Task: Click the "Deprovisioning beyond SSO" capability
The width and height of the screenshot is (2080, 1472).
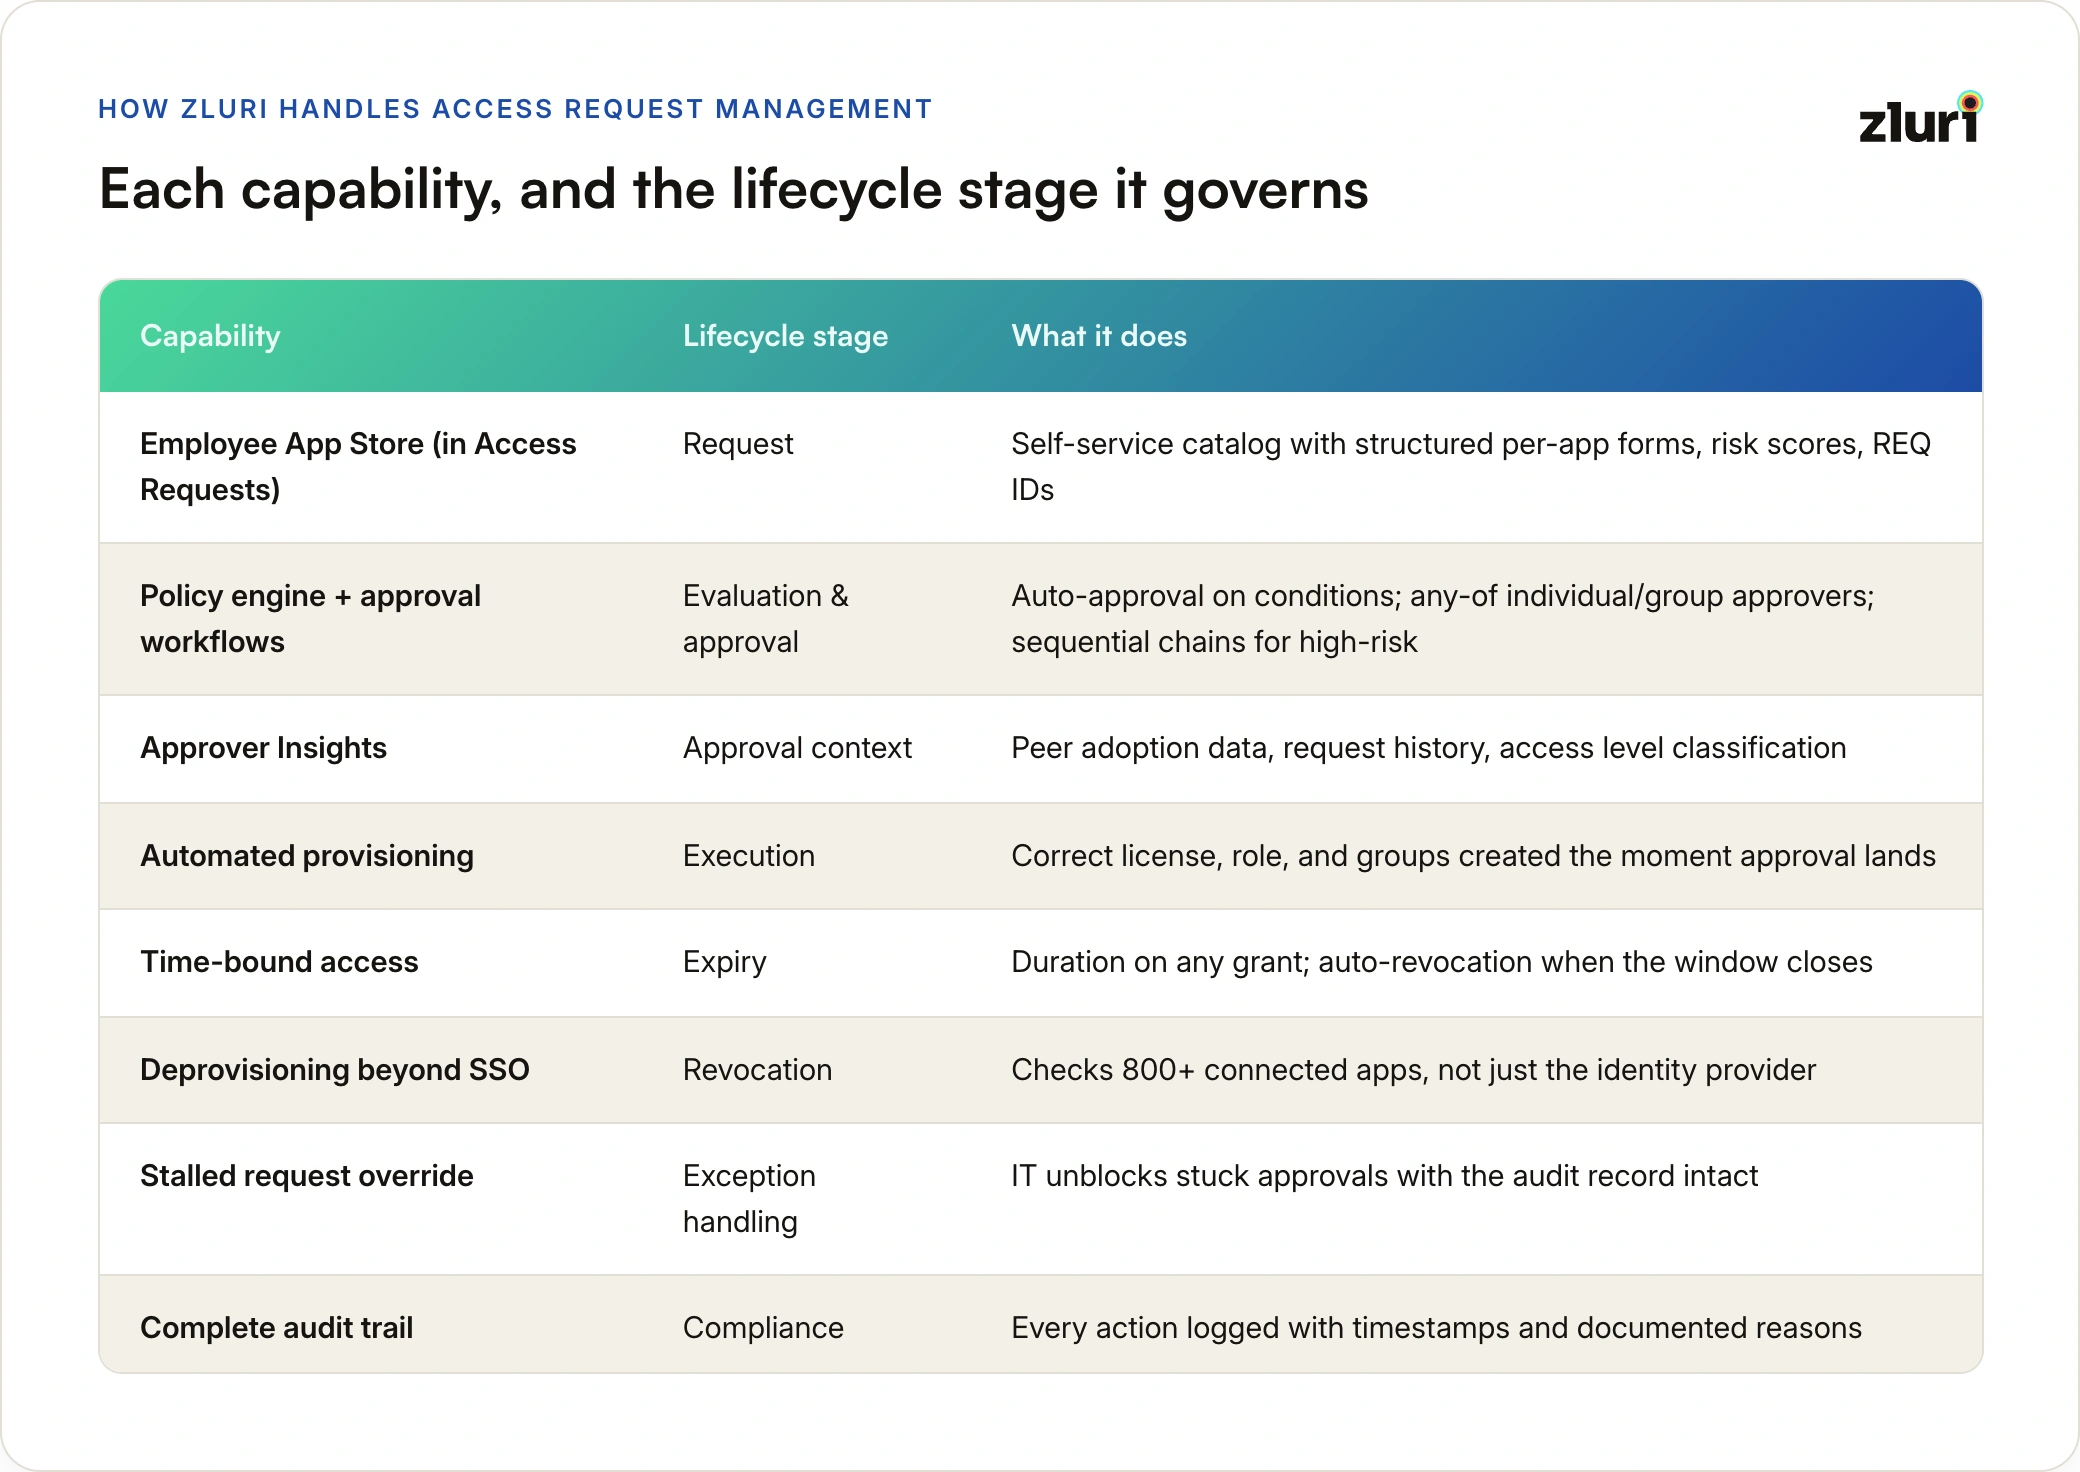Action: 335,1070
